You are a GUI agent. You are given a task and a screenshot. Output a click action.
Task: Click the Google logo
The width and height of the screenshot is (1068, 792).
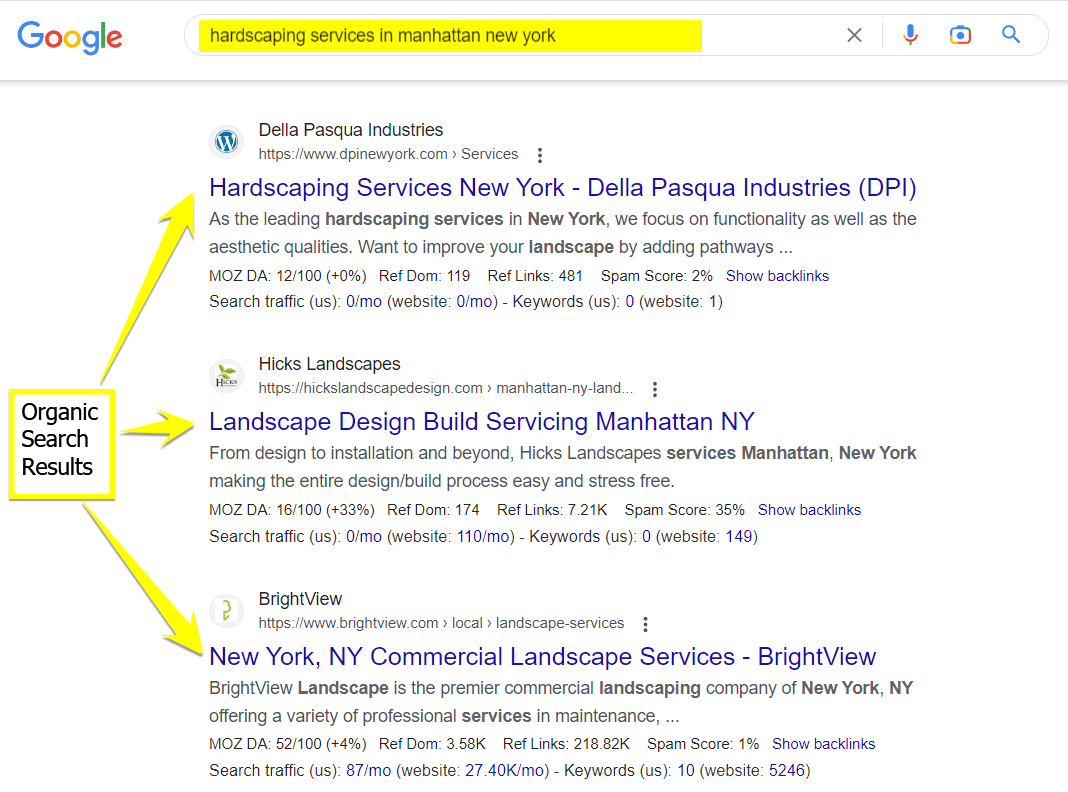[70, 37]
